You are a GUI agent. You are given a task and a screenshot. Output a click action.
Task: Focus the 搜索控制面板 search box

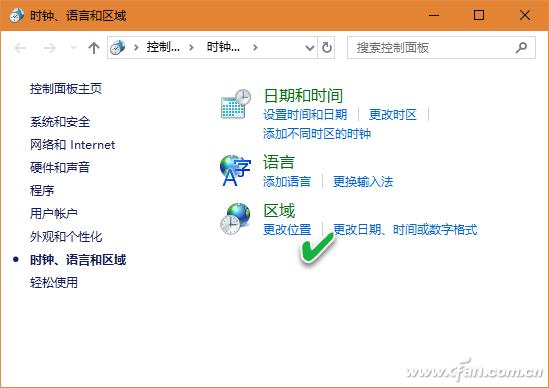point(441,47)
